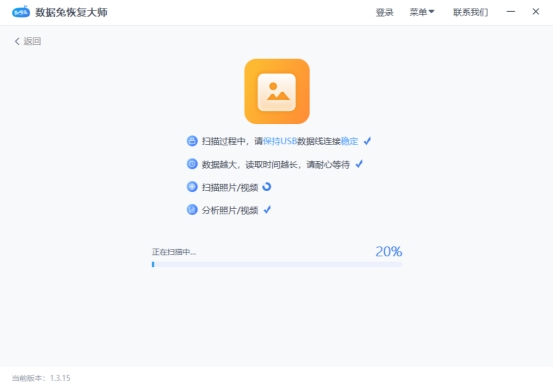
Task: Minimize the application window
Action: coord(511,12)
